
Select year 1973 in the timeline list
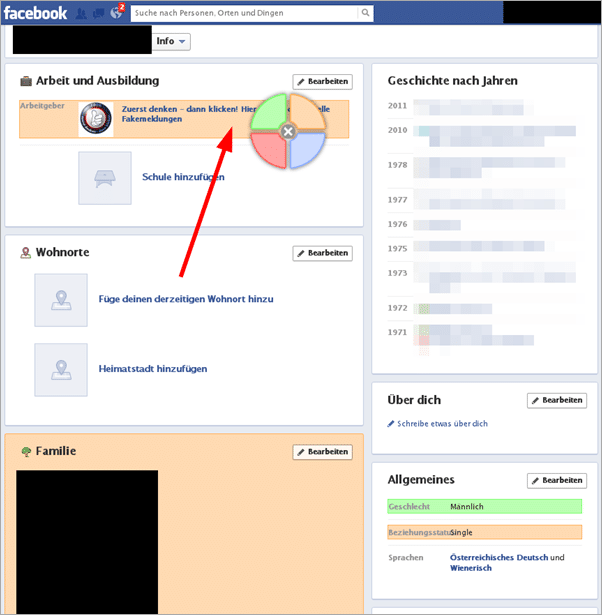tap(398, 273)
